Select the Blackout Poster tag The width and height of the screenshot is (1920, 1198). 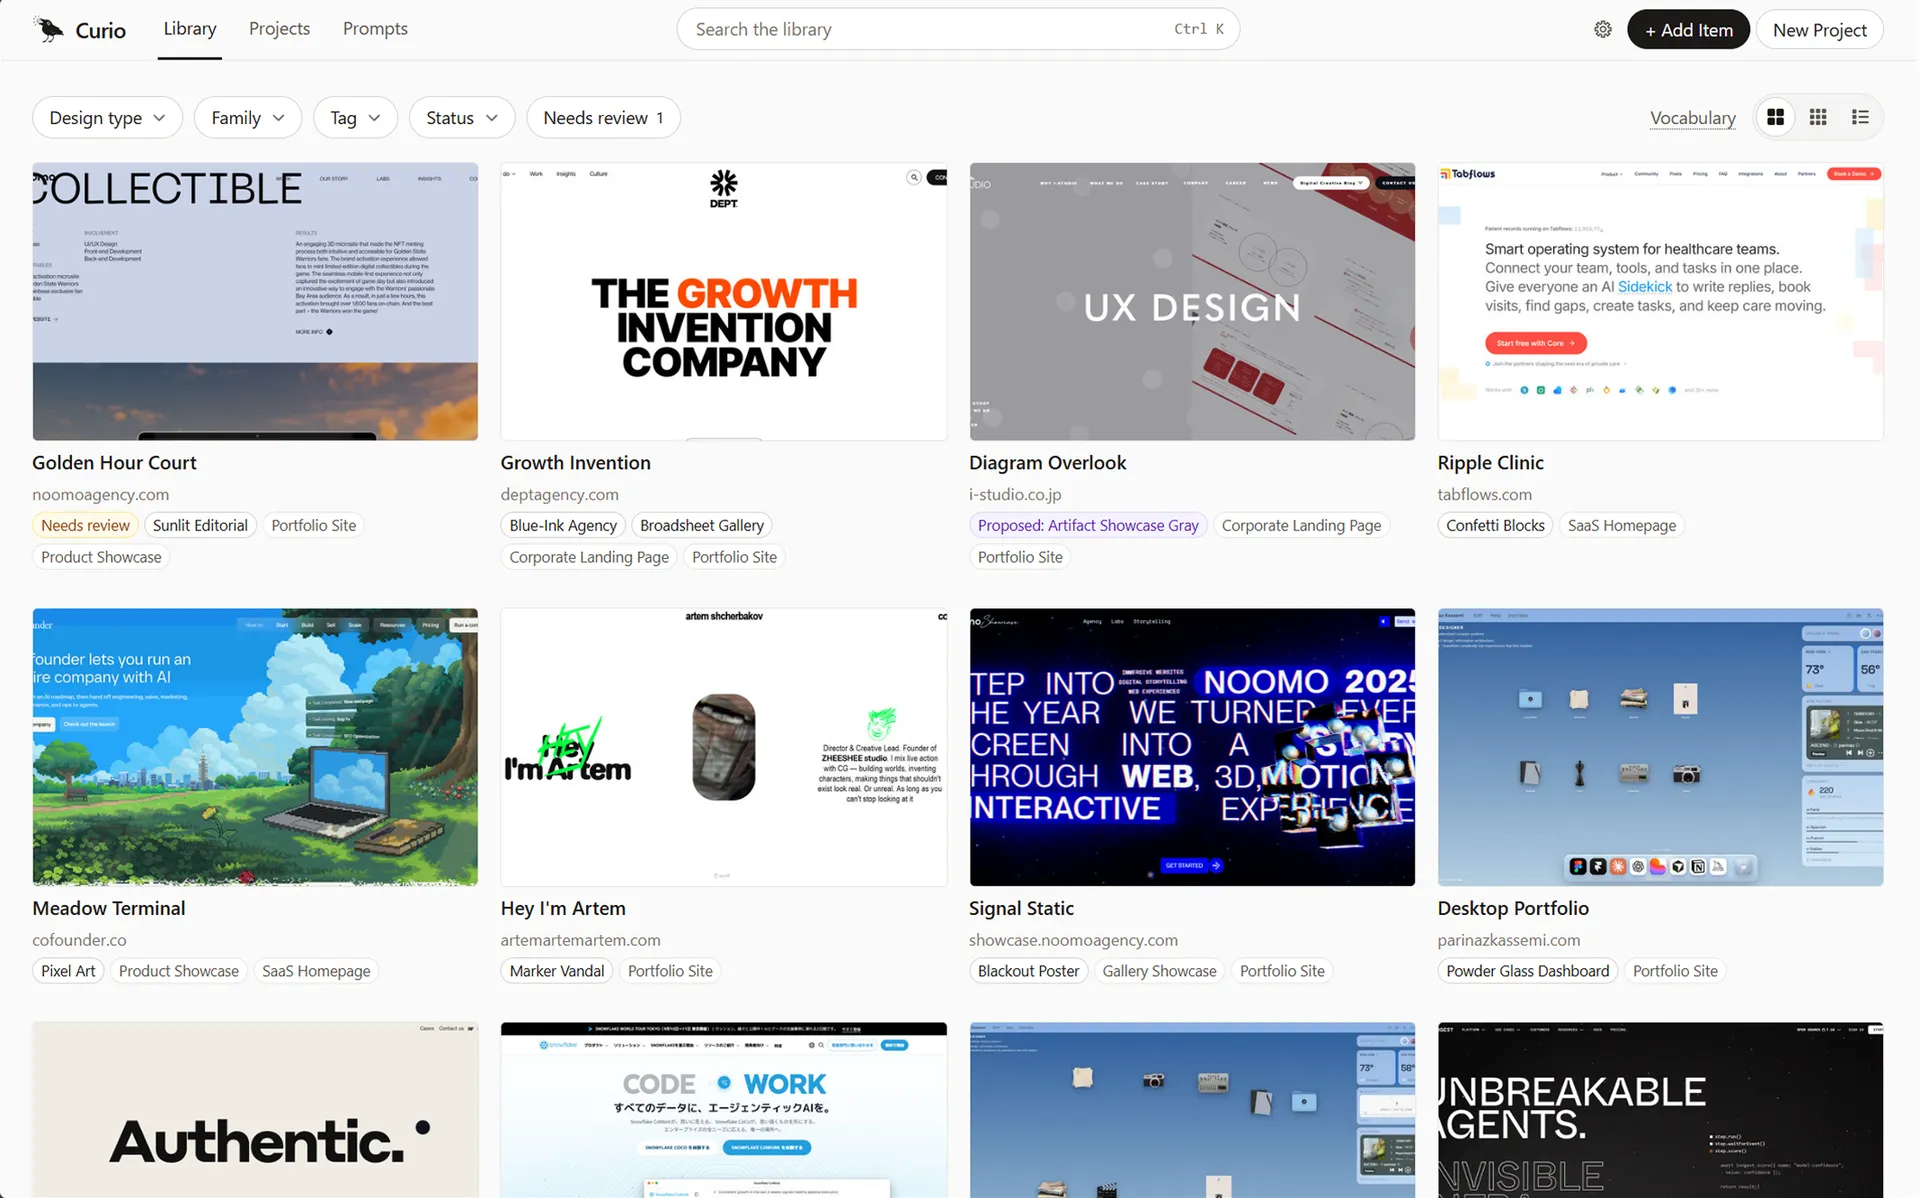pos(1028,971)
